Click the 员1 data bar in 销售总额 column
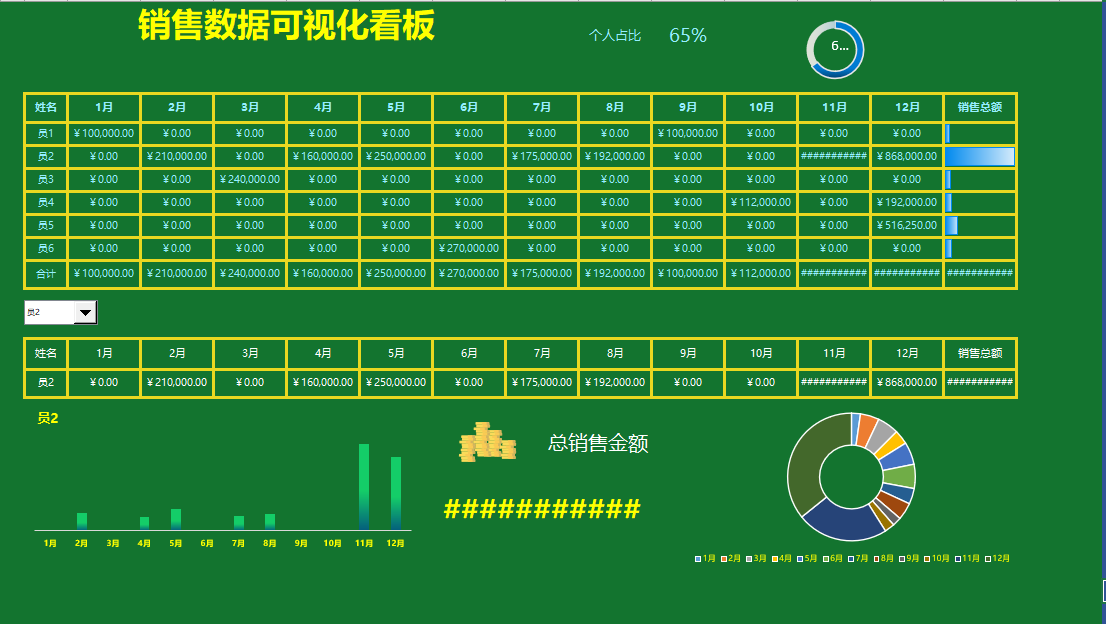The width and height of the screenshot is (1106, 624). pos(948,133)
